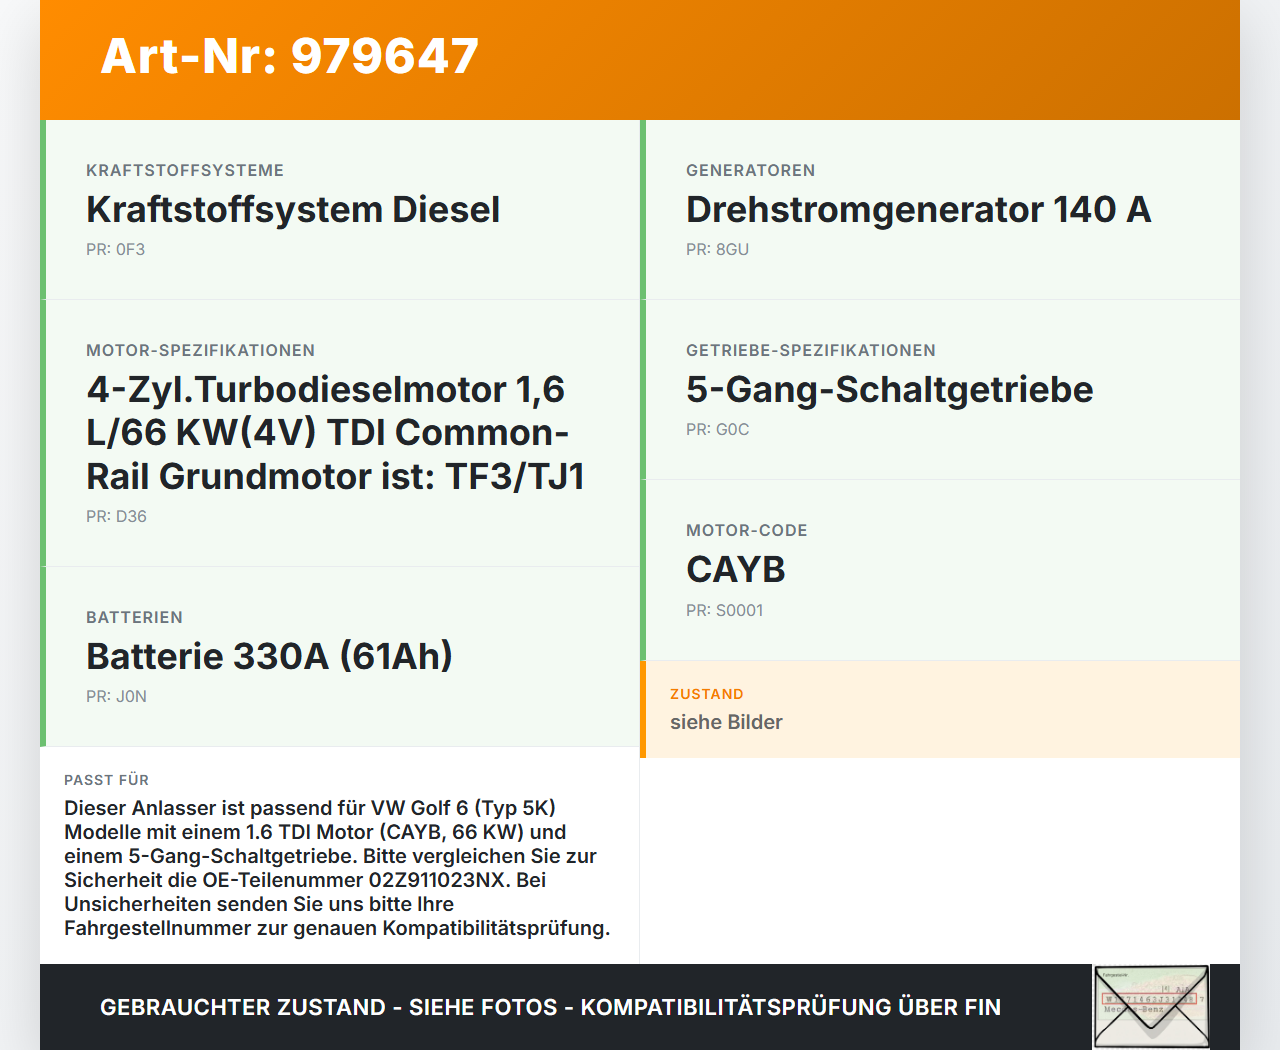Click the Fahrgestellnummer envelope icon
Image resolution: width=1280 pixels, height=1050 pixels.
pyautogui.click(x=1151, y=1006)
